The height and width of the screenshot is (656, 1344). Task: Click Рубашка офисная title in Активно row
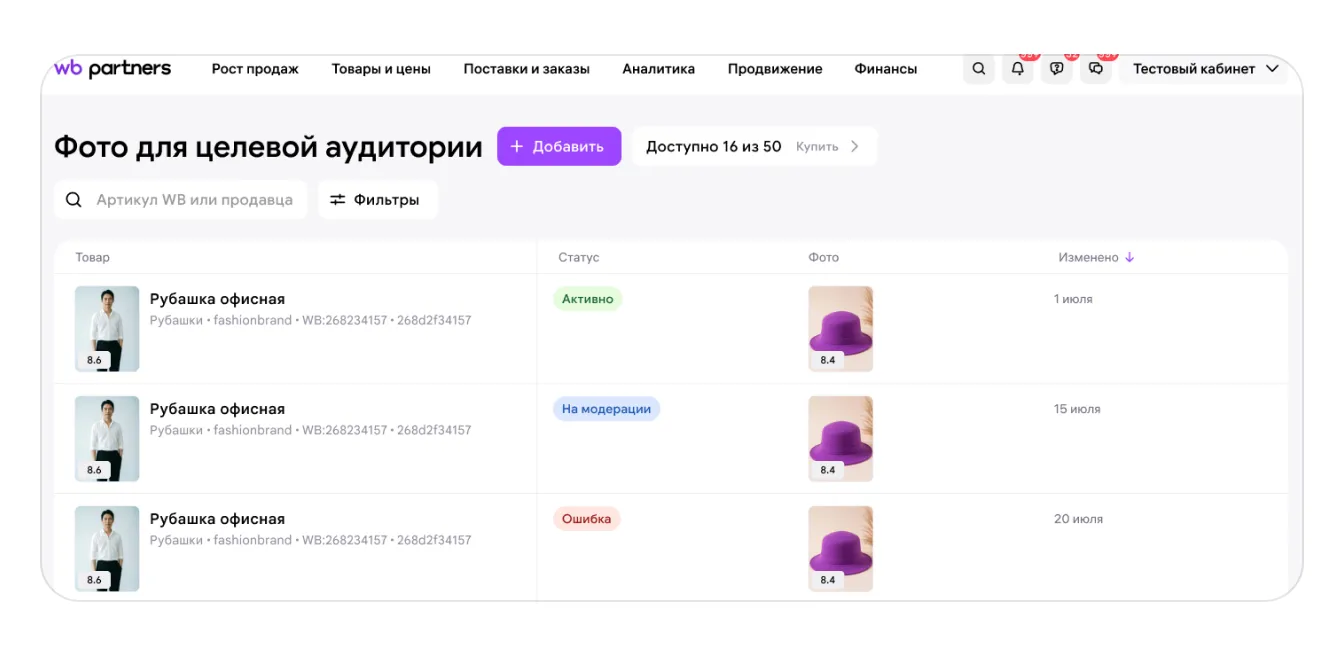click(x=217, y=299)
